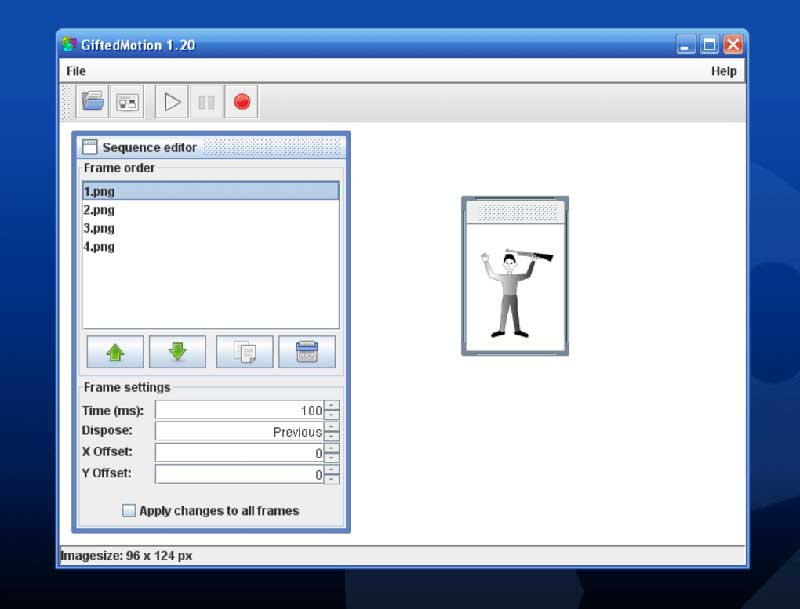Play the animation preview

[x=172, y=101]
